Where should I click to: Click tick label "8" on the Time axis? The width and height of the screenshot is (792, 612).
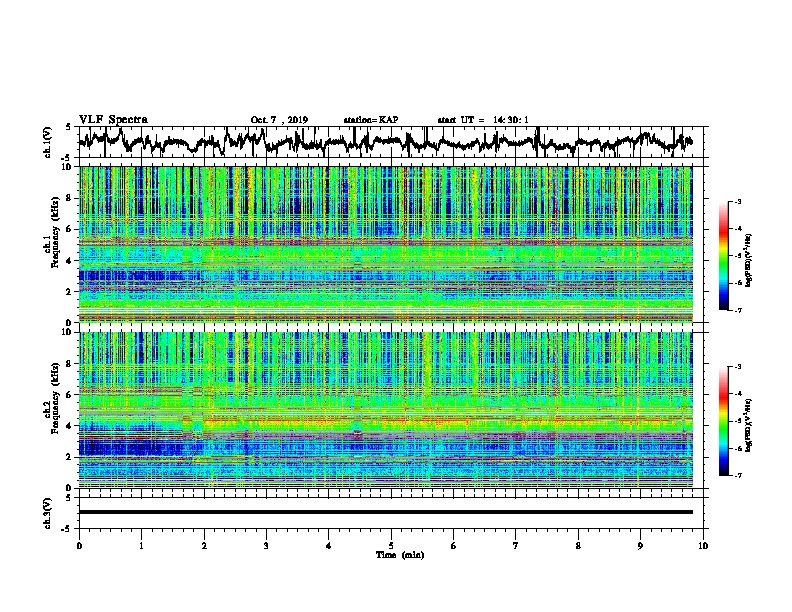578,546
